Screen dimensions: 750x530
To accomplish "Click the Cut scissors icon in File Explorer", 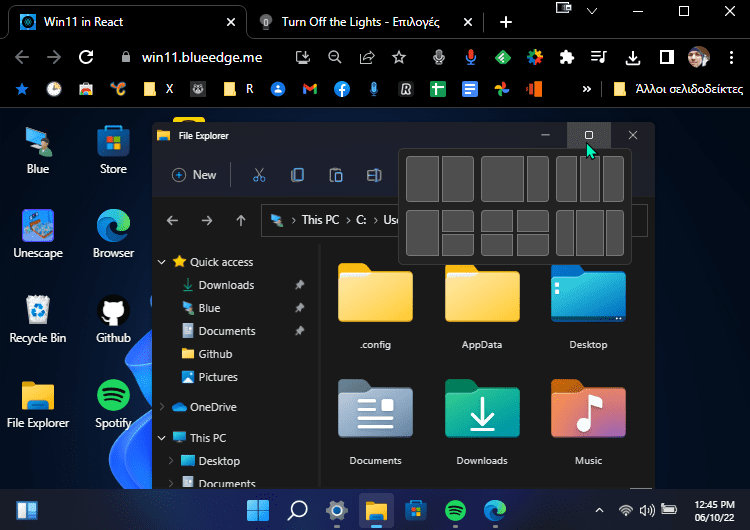I will point(259,175).
